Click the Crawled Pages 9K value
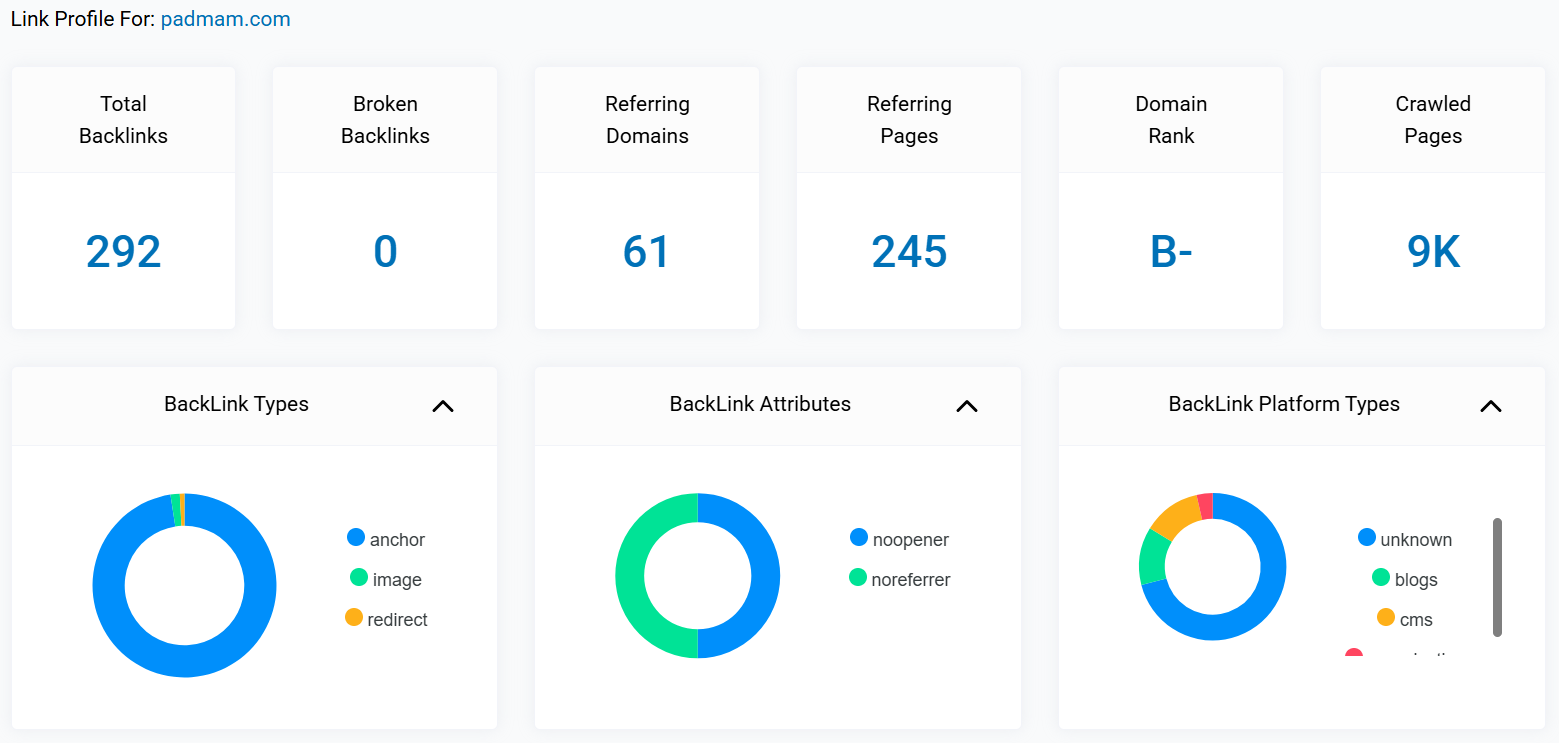Viewport: 1559px width, 743px height. point(1433,251)
